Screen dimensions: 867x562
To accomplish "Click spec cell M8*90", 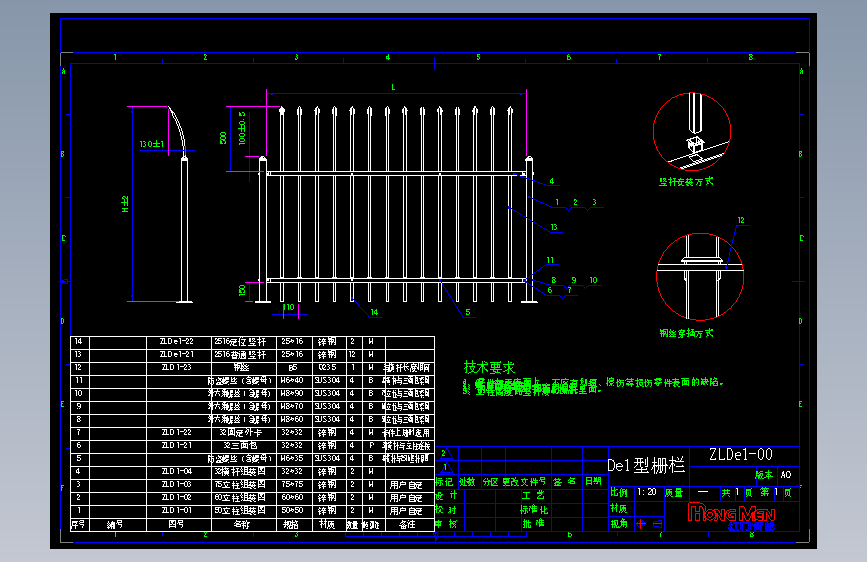I will pos(292,393).
